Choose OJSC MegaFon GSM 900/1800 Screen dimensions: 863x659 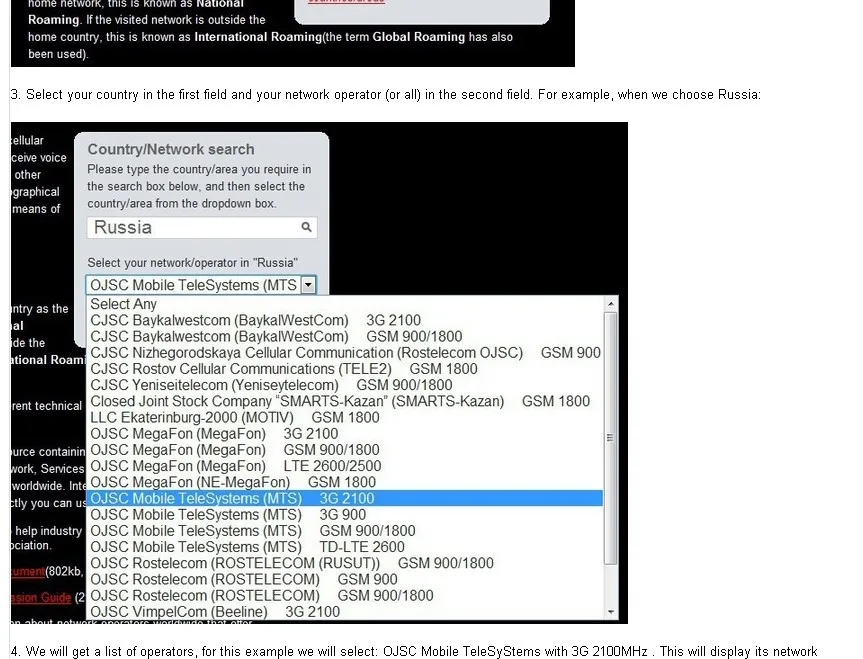pyautogui.click(x=345, y=450)
